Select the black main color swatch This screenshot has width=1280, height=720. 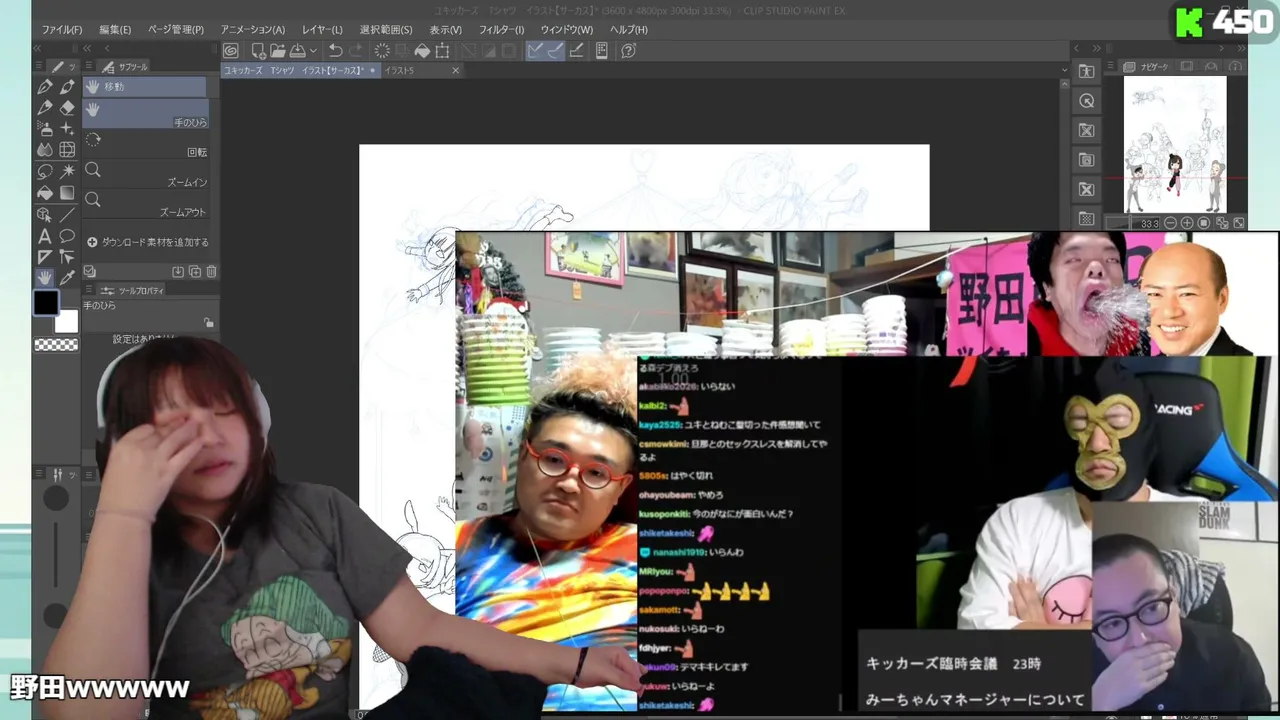[x=46, y=303]
